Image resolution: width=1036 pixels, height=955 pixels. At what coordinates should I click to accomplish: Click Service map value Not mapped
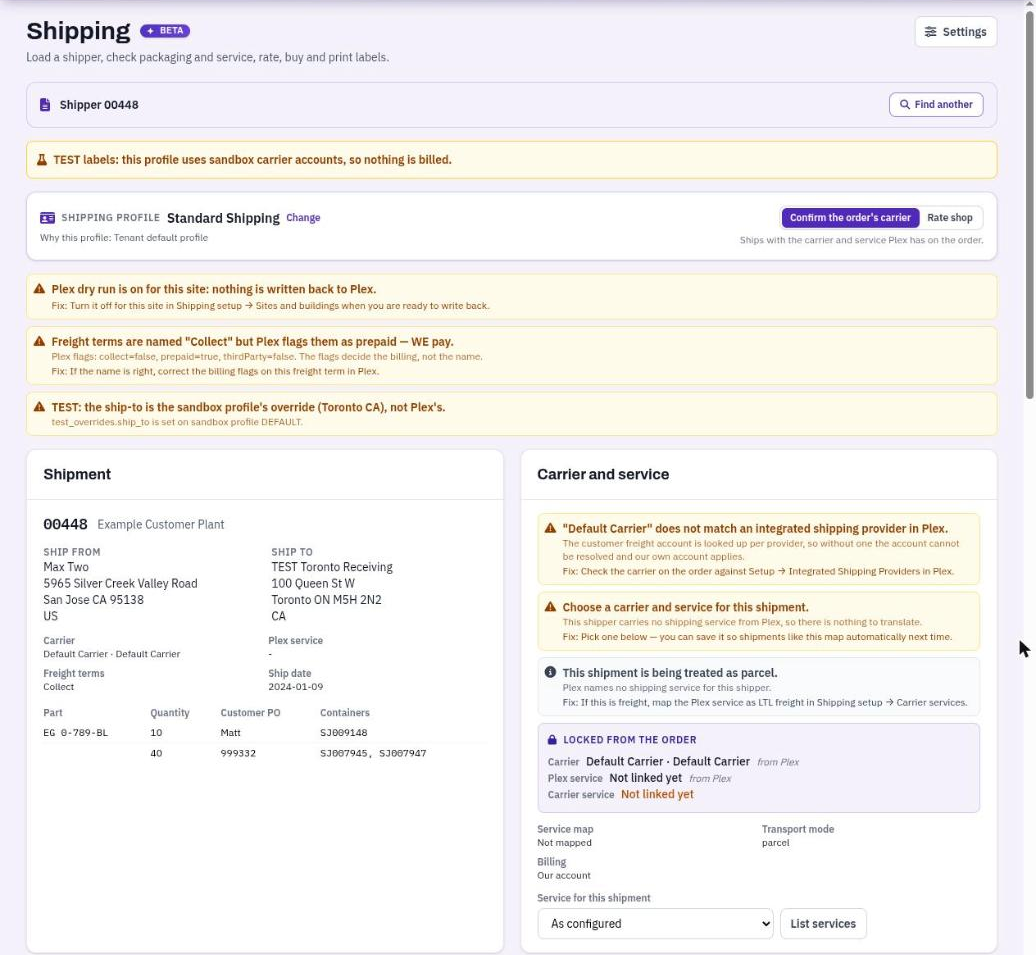point(564,843)
